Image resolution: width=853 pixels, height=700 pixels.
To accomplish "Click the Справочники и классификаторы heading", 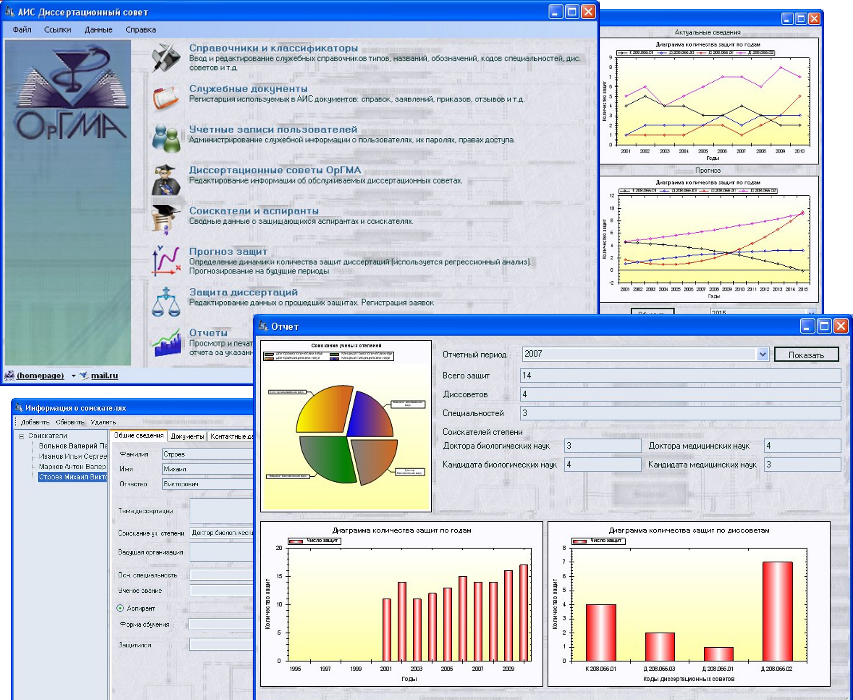I will click(x=274, y=48).
